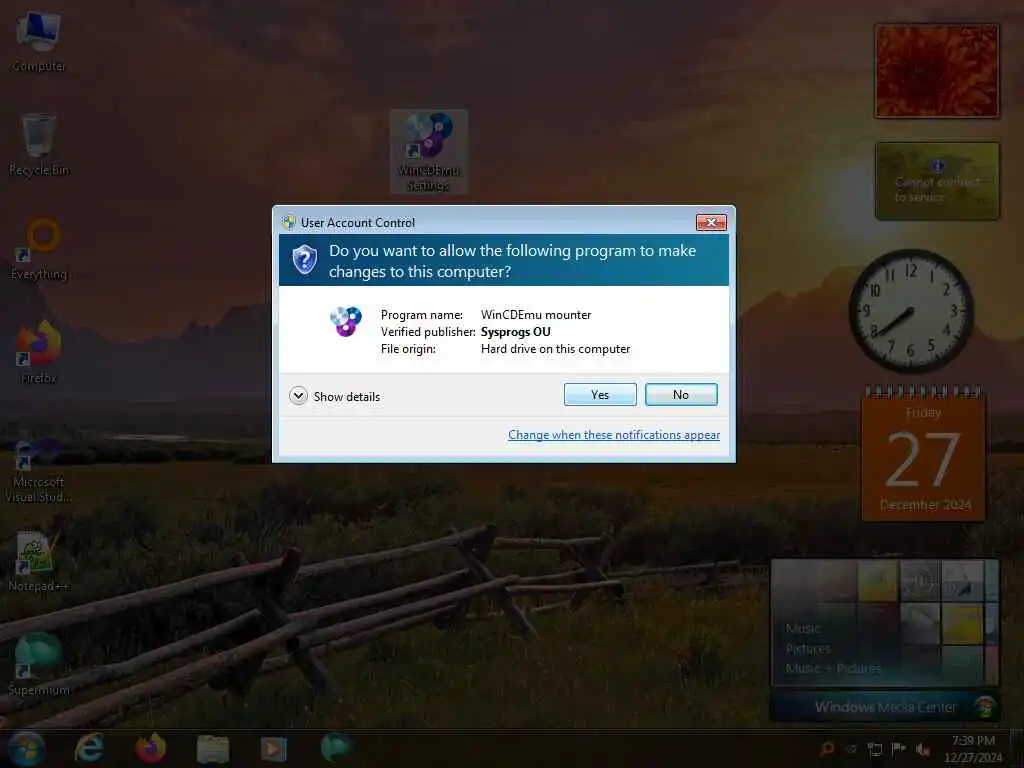Image resolution: width=1024 pixels, height=768 pixels.
Task: Click the volume speaker tray icon
Action: click(923, 749)
